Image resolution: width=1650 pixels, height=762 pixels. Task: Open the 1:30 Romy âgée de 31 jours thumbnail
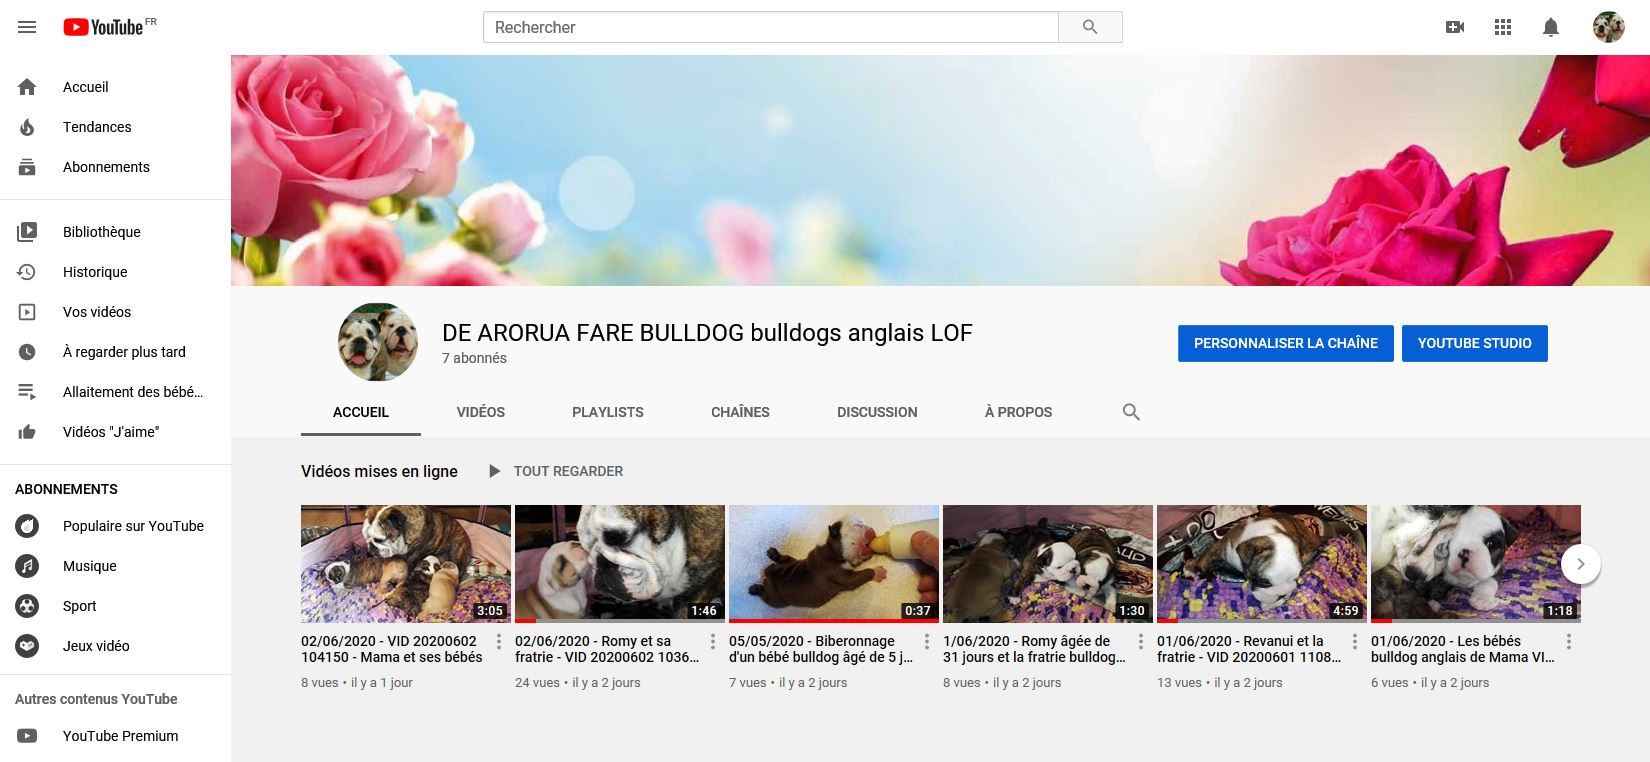click(x=1048, y=564)
